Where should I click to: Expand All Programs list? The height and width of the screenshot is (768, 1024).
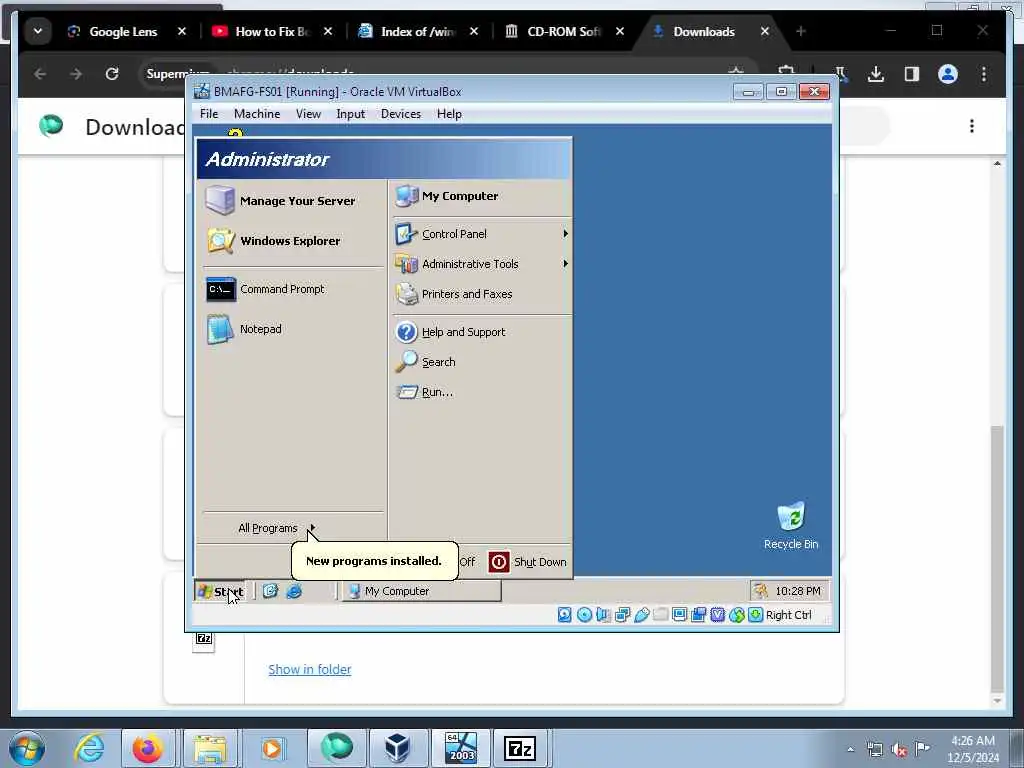point(277,528)
